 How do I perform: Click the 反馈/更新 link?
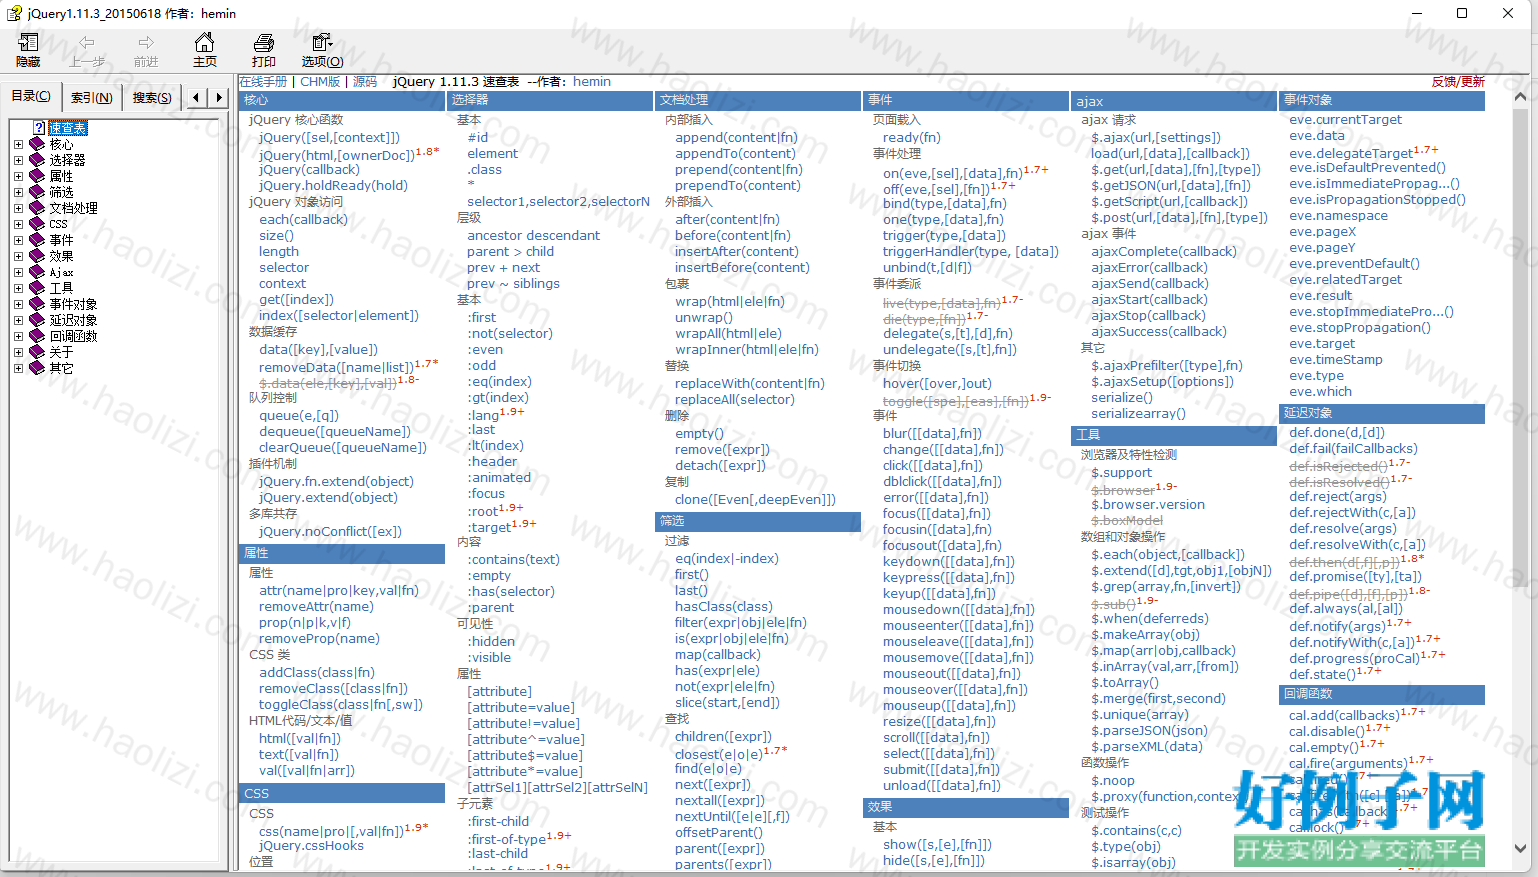[x=1458, y=82]
